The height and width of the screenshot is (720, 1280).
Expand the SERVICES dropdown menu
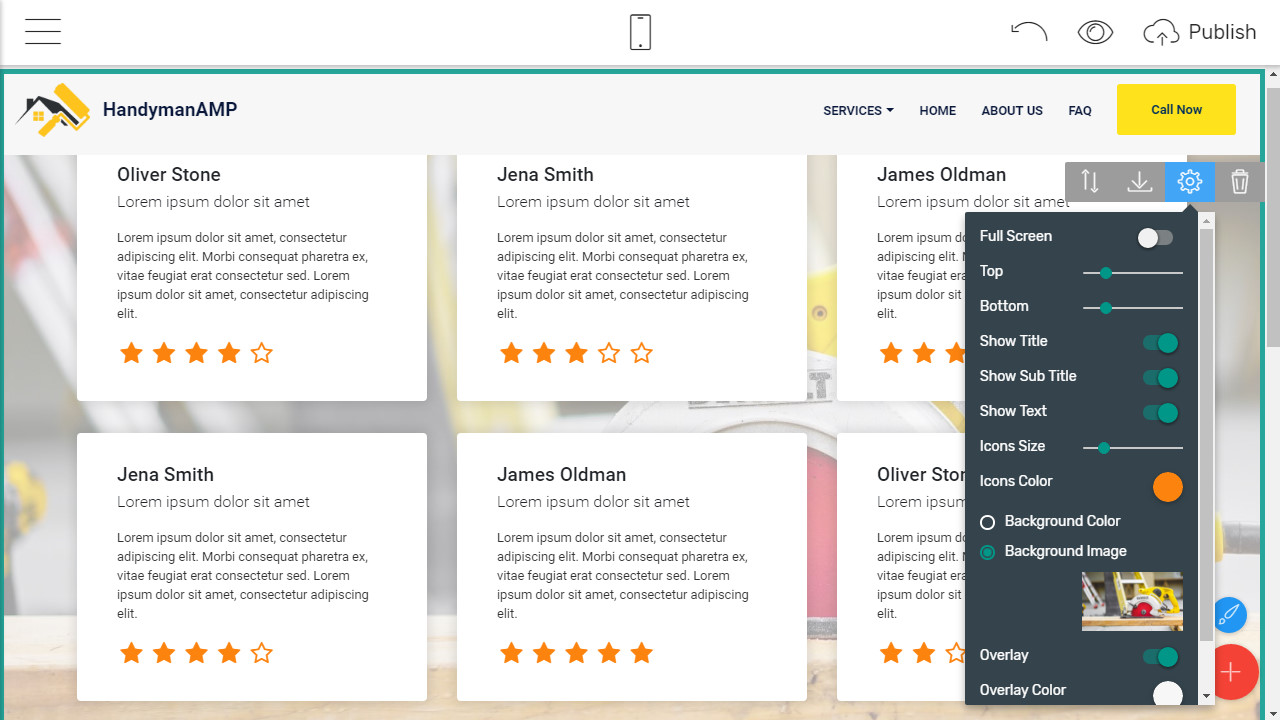(x=858, y=111)
